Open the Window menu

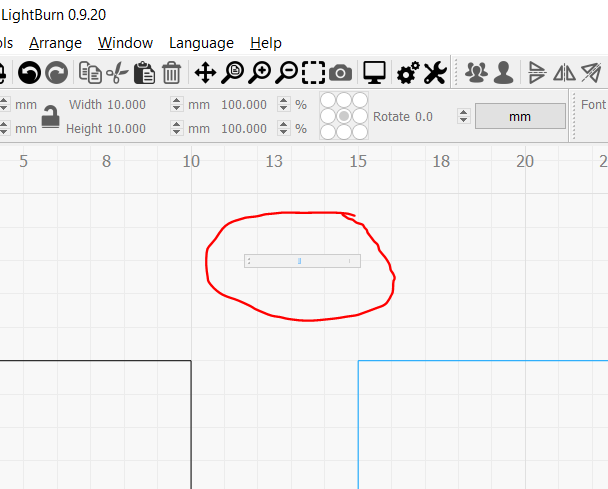[x=125, y=43]
